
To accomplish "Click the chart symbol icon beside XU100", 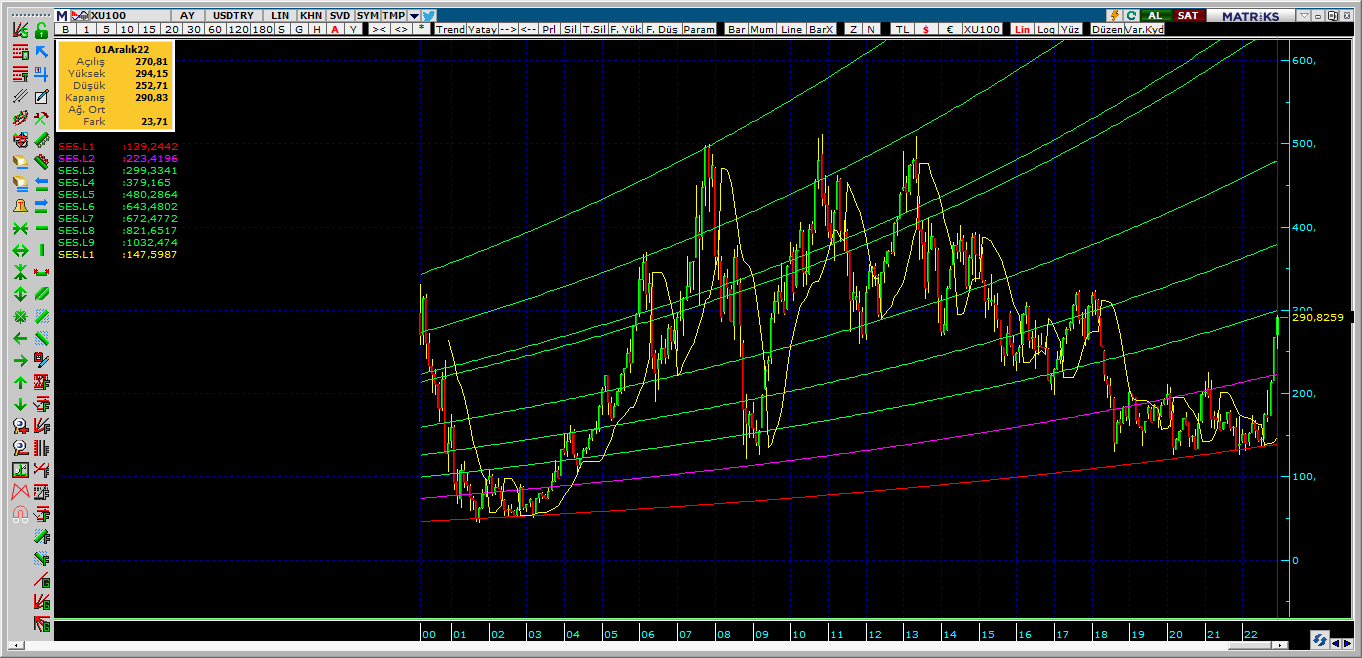I will point(79,16).
